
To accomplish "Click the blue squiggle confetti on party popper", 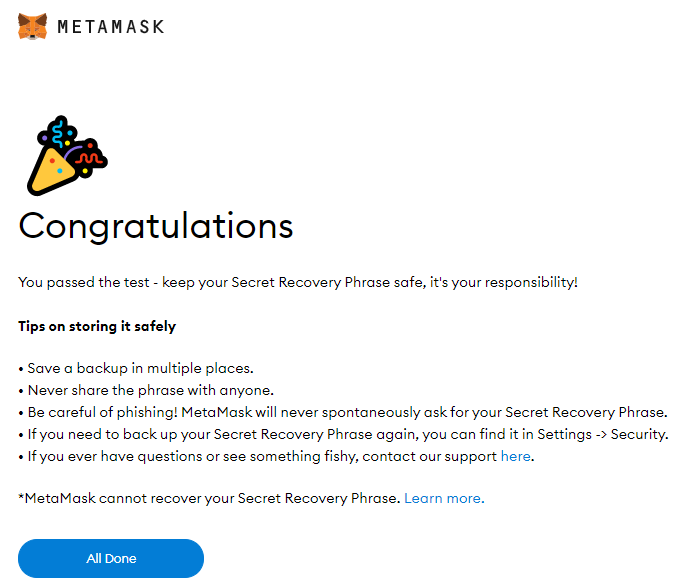I will [58, 133].
